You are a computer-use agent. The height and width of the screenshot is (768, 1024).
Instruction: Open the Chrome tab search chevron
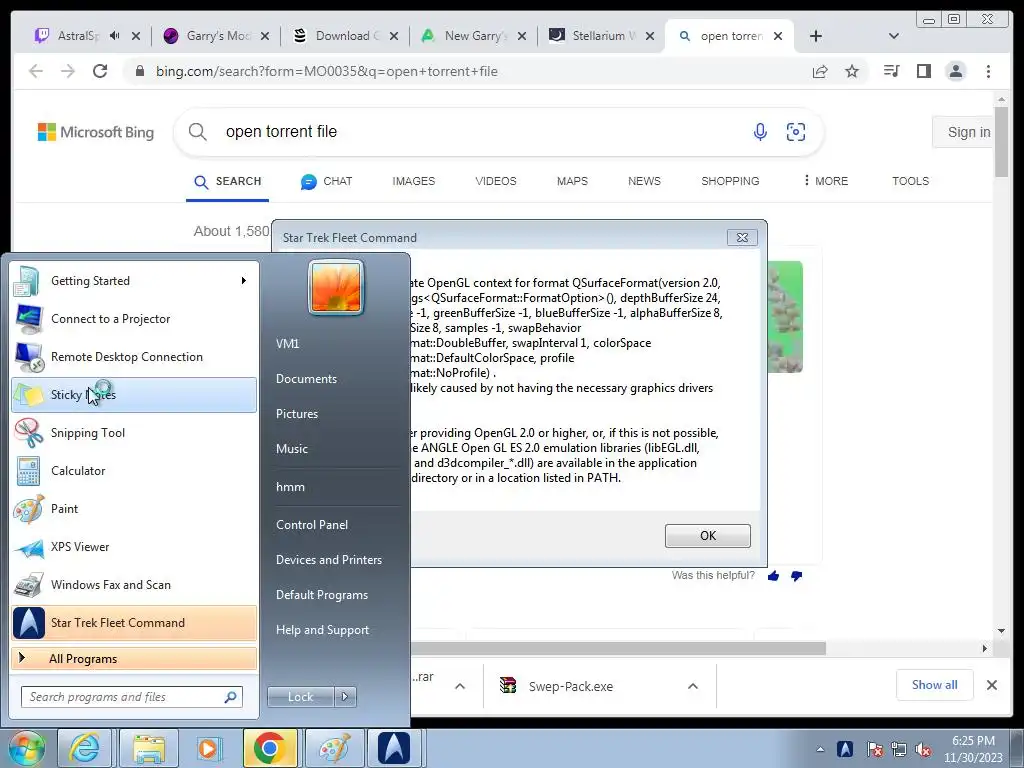point(894,36)
